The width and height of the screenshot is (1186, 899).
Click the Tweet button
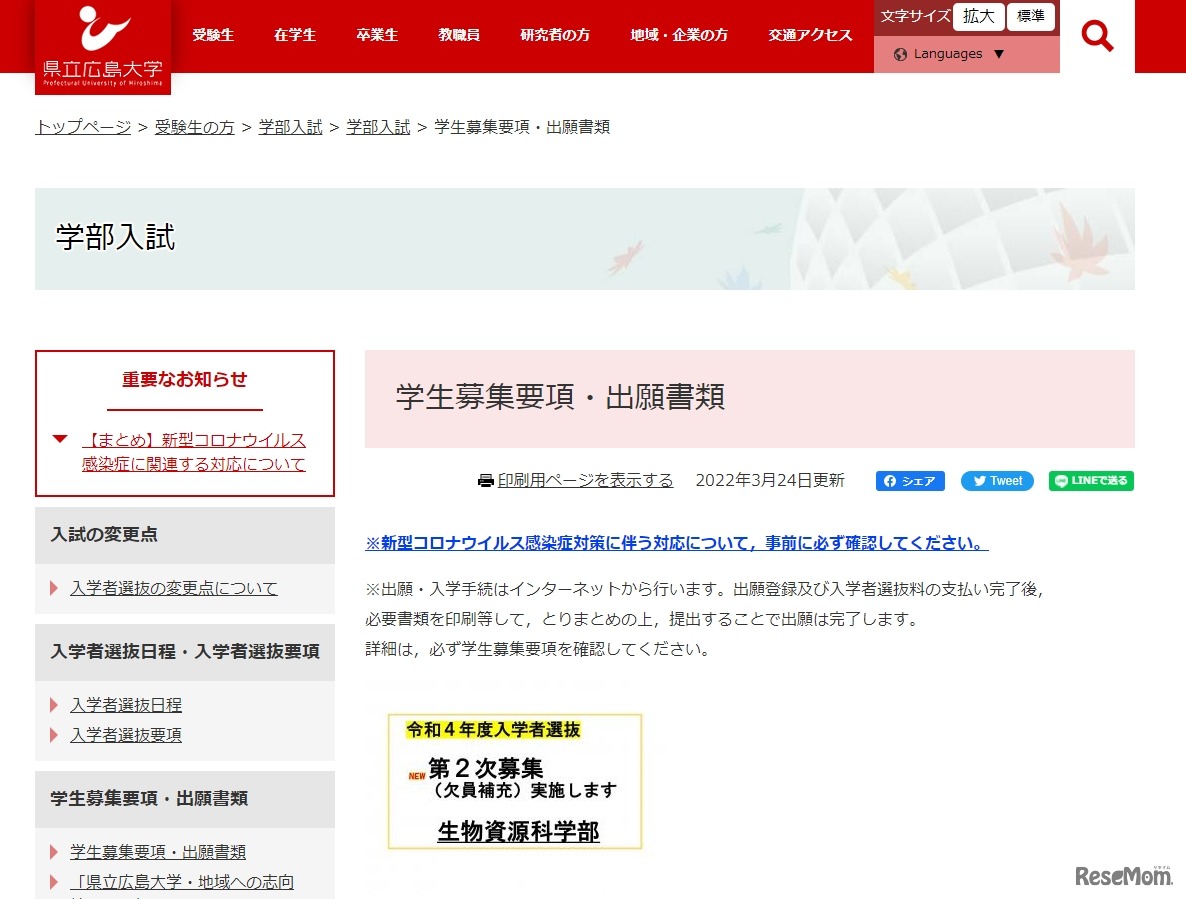(996, 481)
